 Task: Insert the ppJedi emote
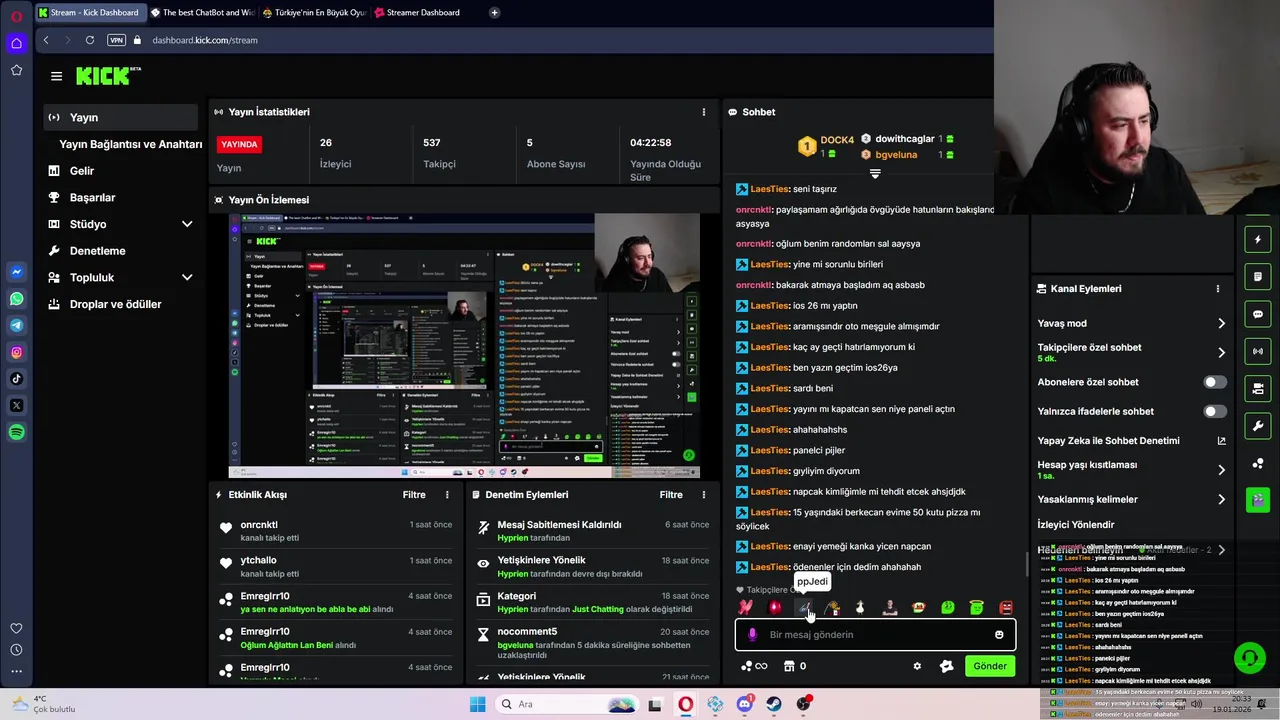[803, 607]
